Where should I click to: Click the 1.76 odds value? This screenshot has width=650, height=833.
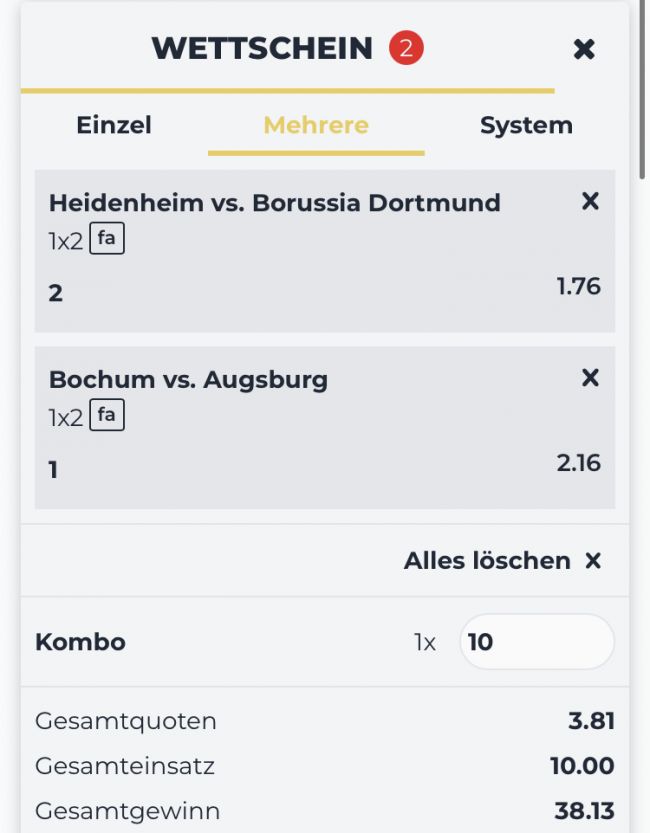(x=578, y=286)
